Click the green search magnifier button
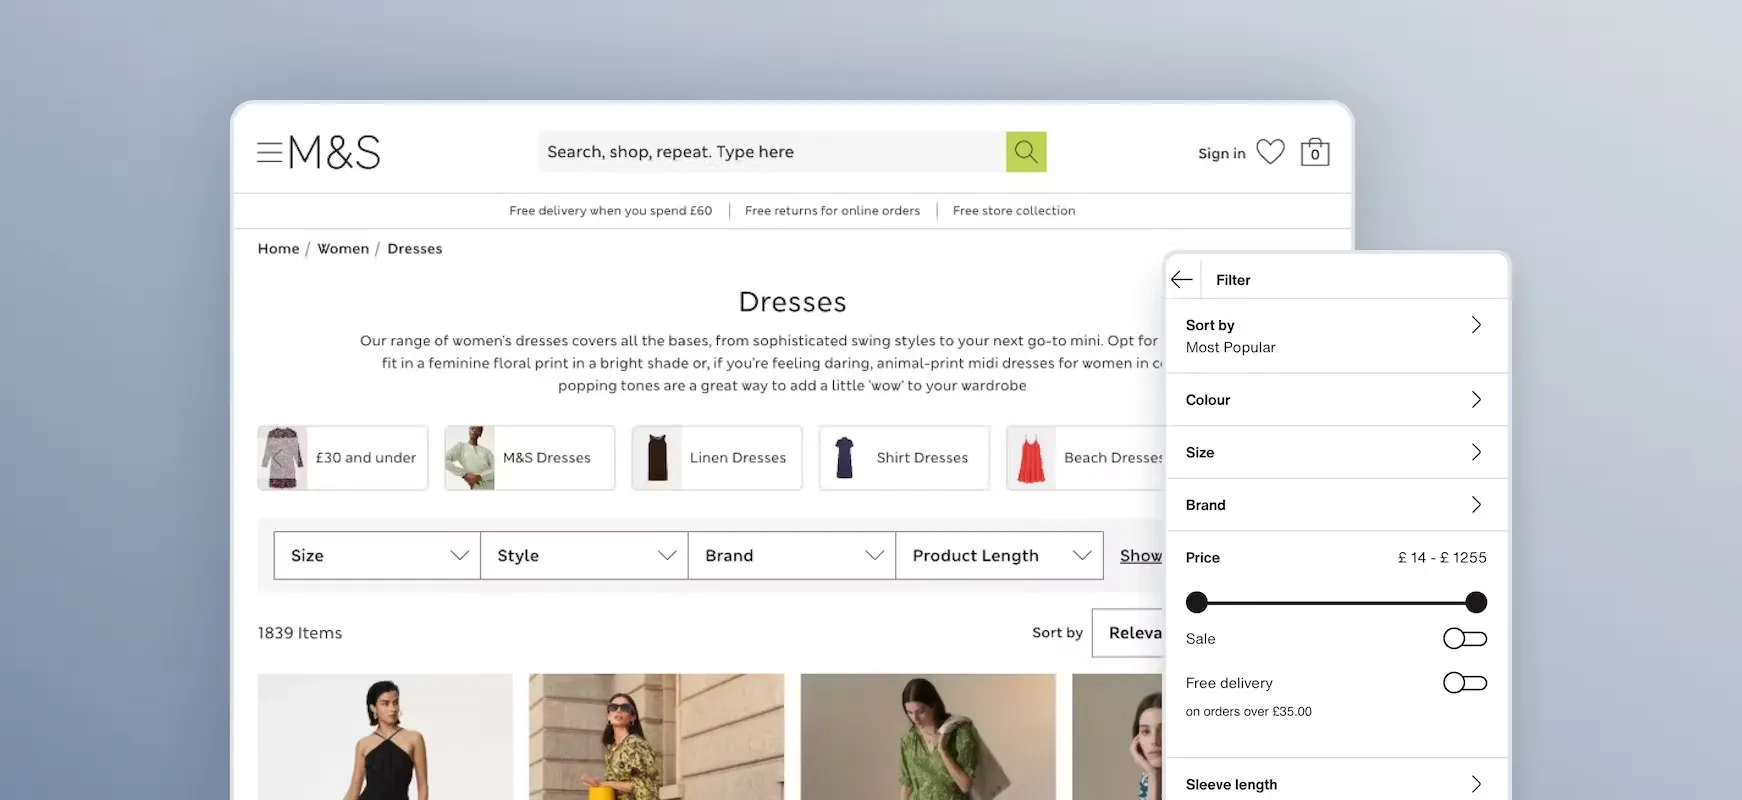Screen dimensions: 1742x800 click(x=1025, y=152)
